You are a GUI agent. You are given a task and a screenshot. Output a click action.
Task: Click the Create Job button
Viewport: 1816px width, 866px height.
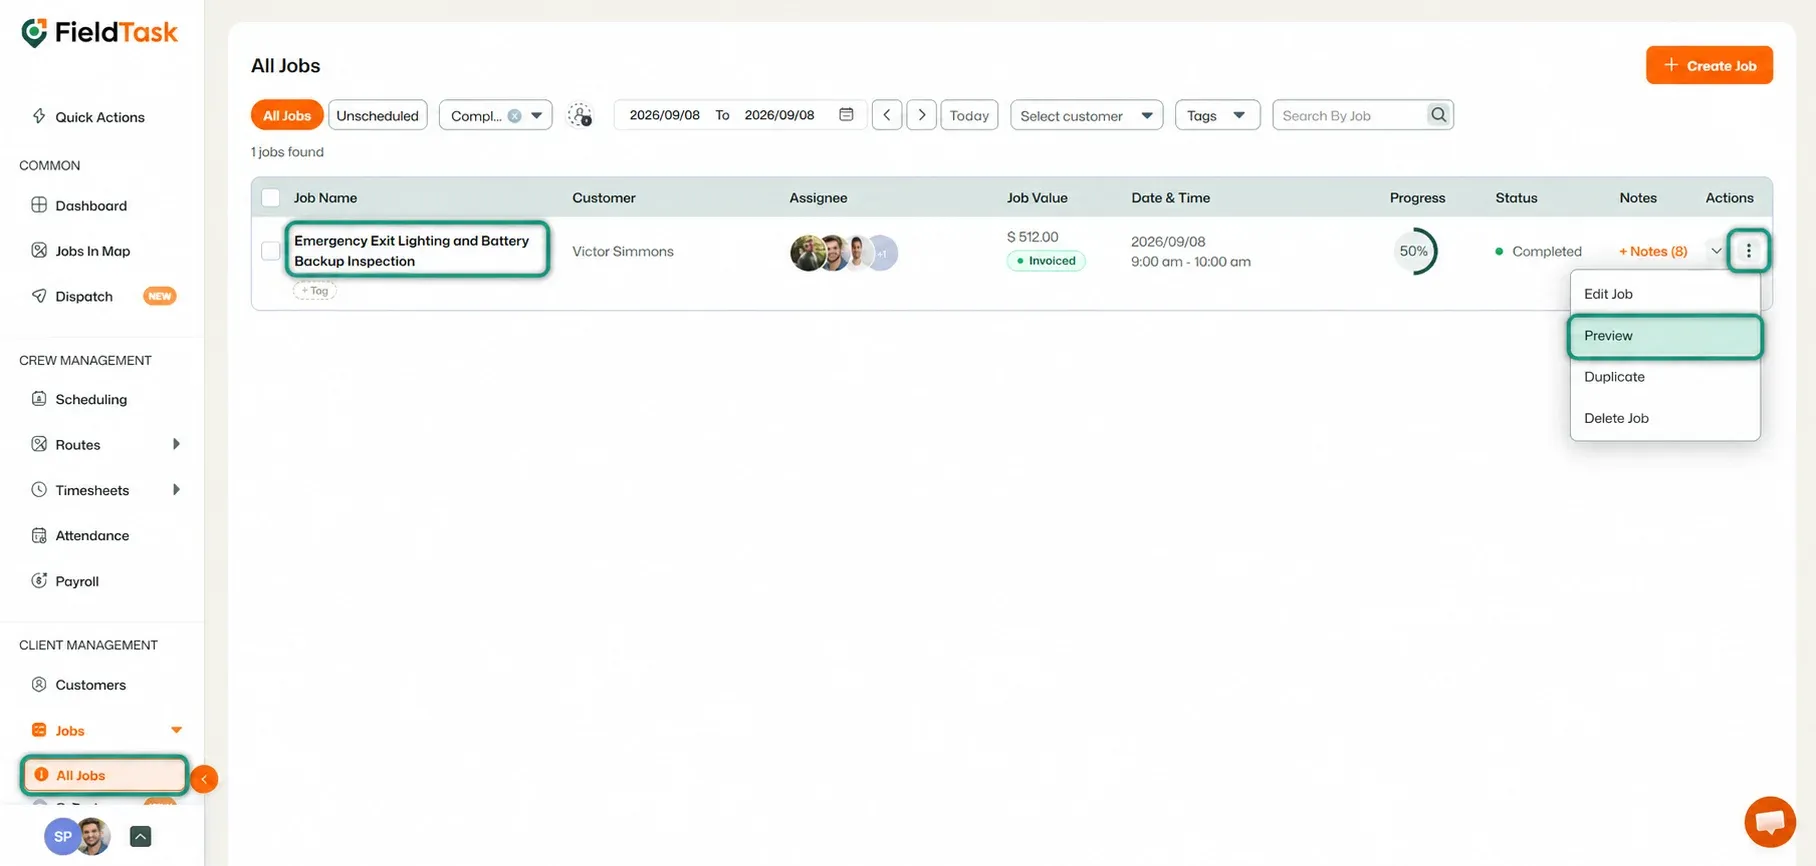click(1709, 65)
